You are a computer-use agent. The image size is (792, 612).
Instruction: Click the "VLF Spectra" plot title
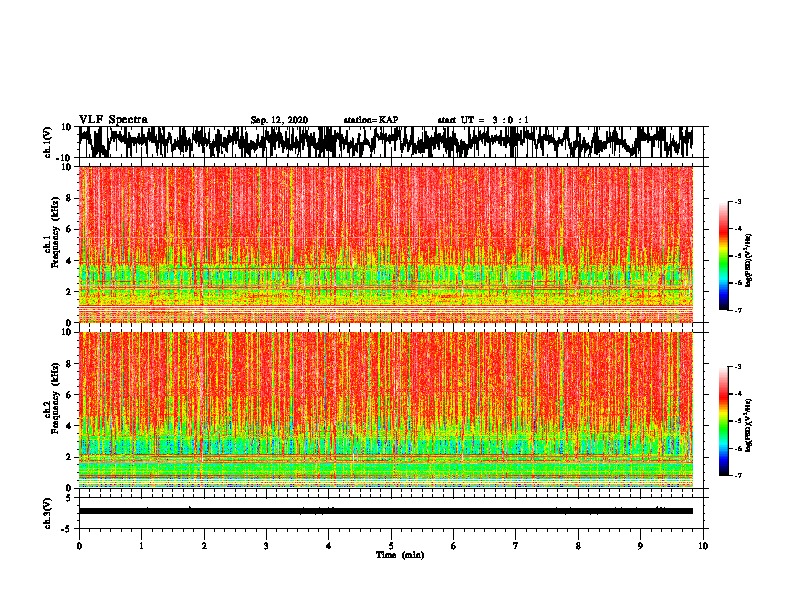click(113, 120)
